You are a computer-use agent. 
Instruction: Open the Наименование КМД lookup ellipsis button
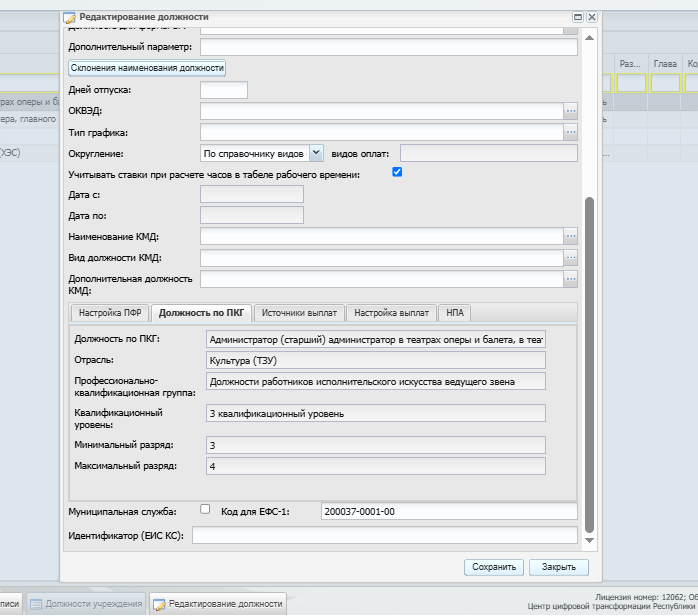[x=571, y=236]
